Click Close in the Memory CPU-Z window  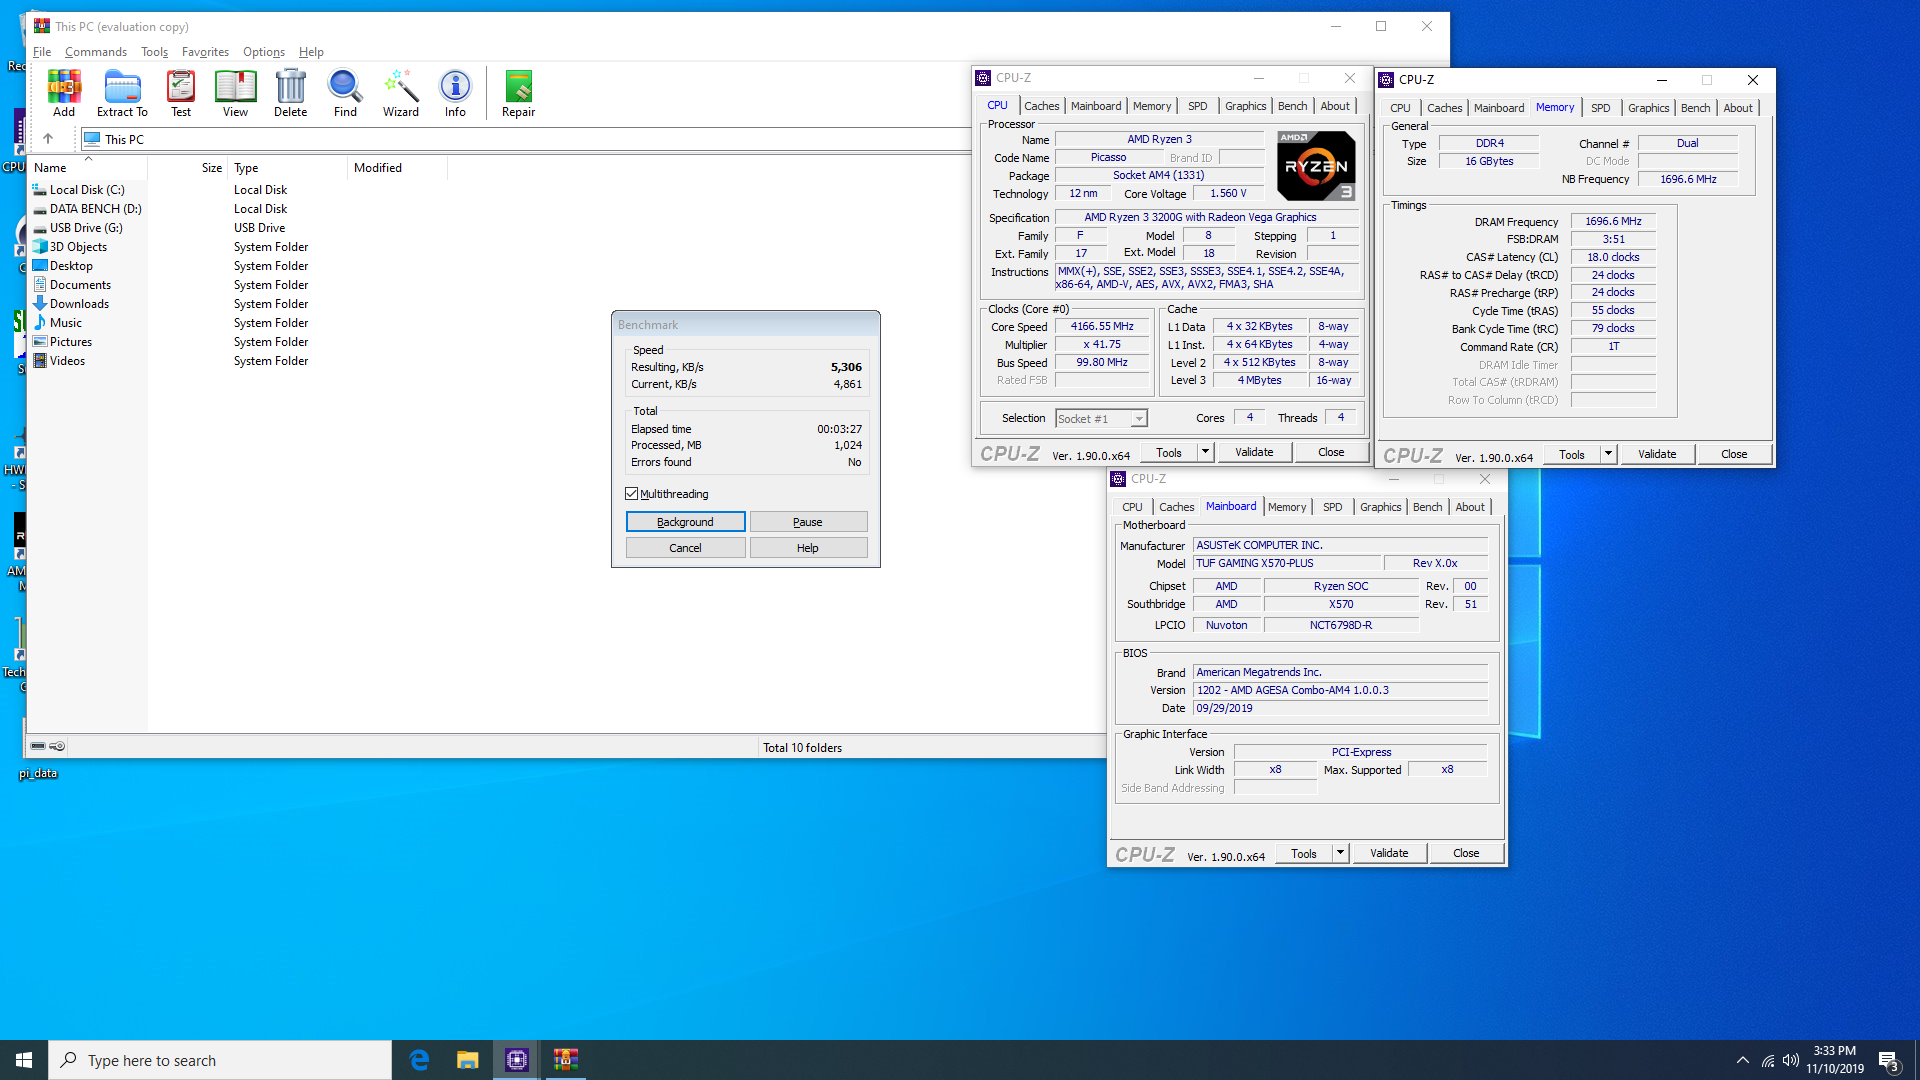1734,454
